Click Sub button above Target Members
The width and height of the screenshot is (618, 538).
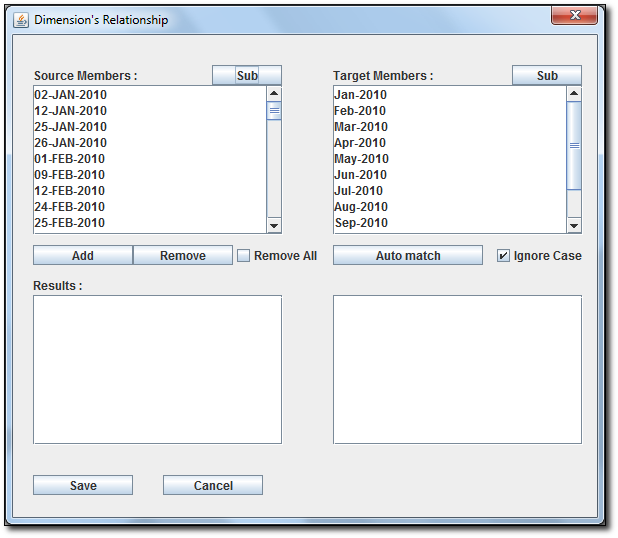[547, 76]
